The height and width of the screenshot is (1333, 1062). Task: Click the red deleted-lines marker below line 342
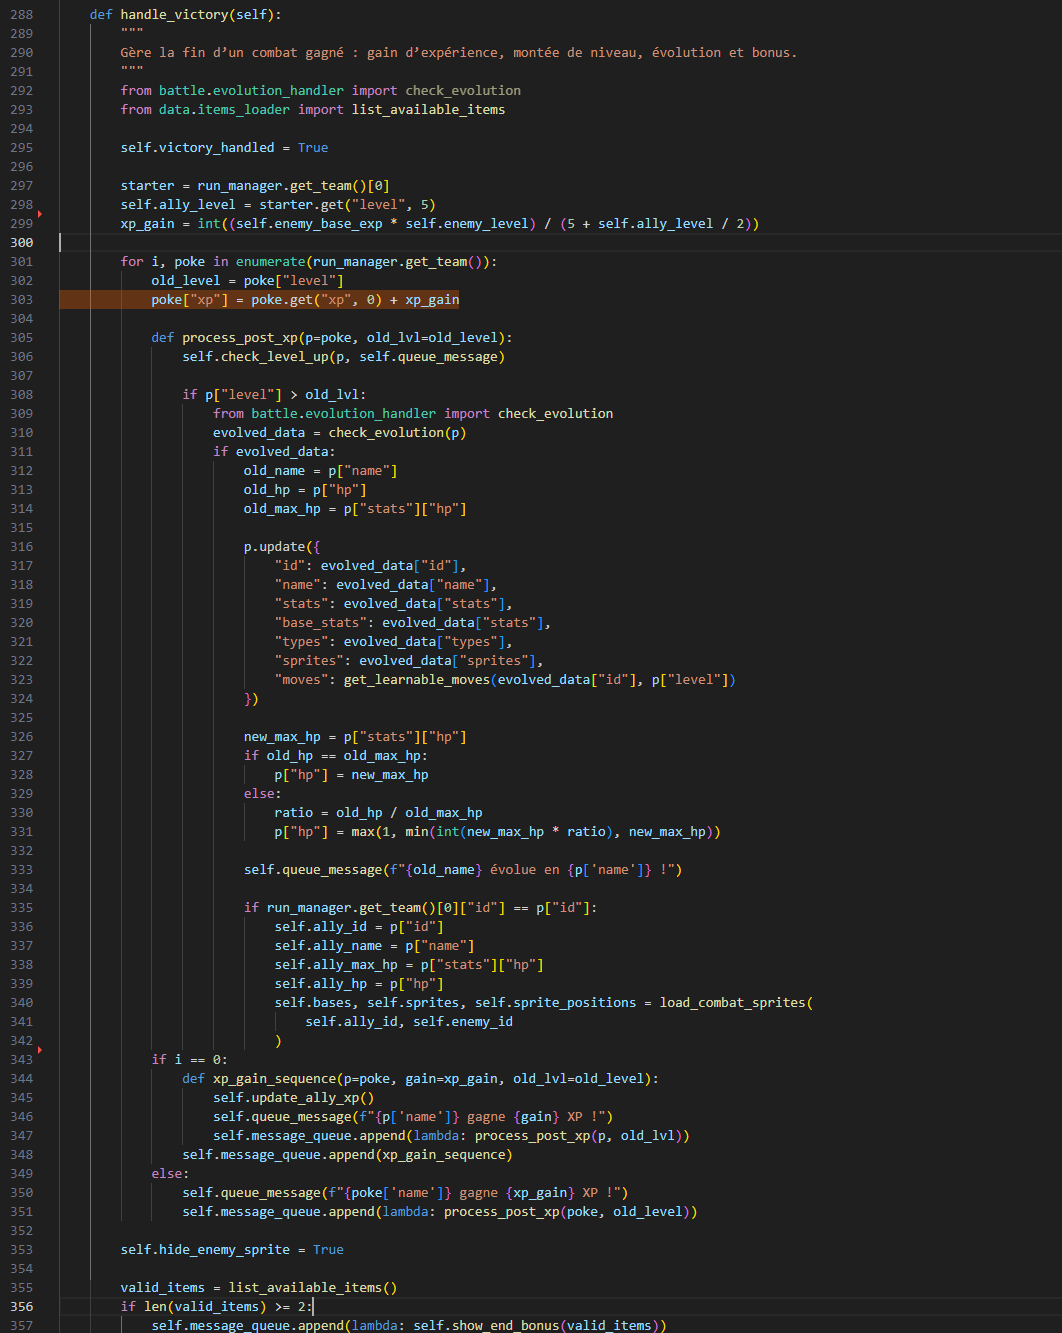pyautogui.click(x=40, y=1050)
